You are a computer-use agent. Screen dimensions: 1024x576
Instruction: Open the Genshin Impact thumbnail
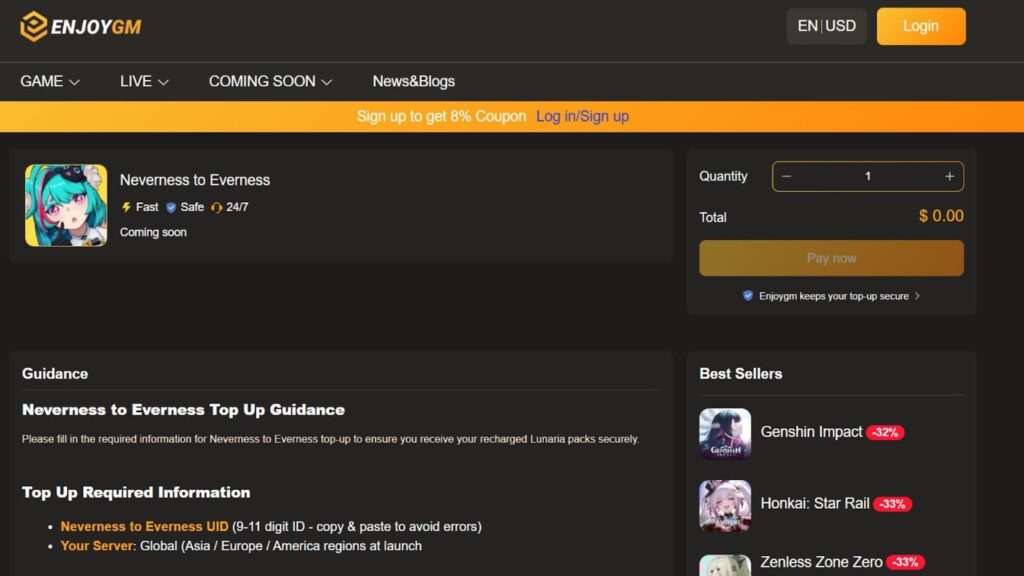click(725, 433)
